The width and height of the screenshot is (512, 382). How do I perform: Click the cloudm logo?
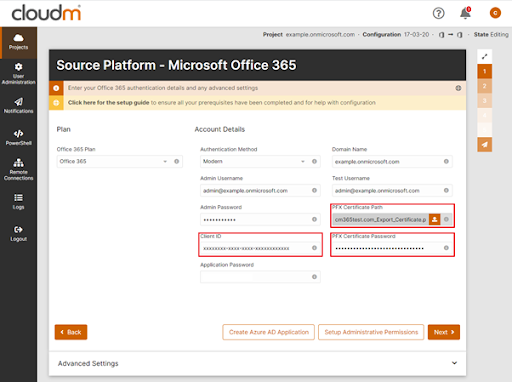pyautogui.click(x=46, y=13)
